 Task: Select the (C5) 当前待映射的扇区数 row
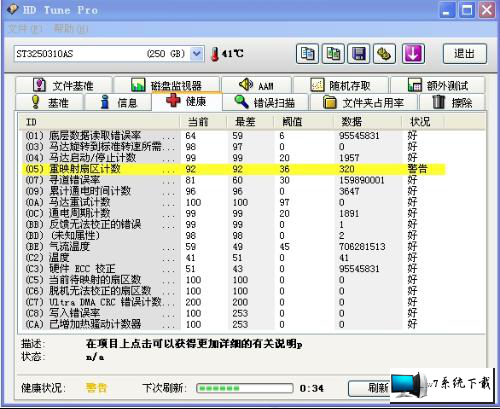[233, 280]
